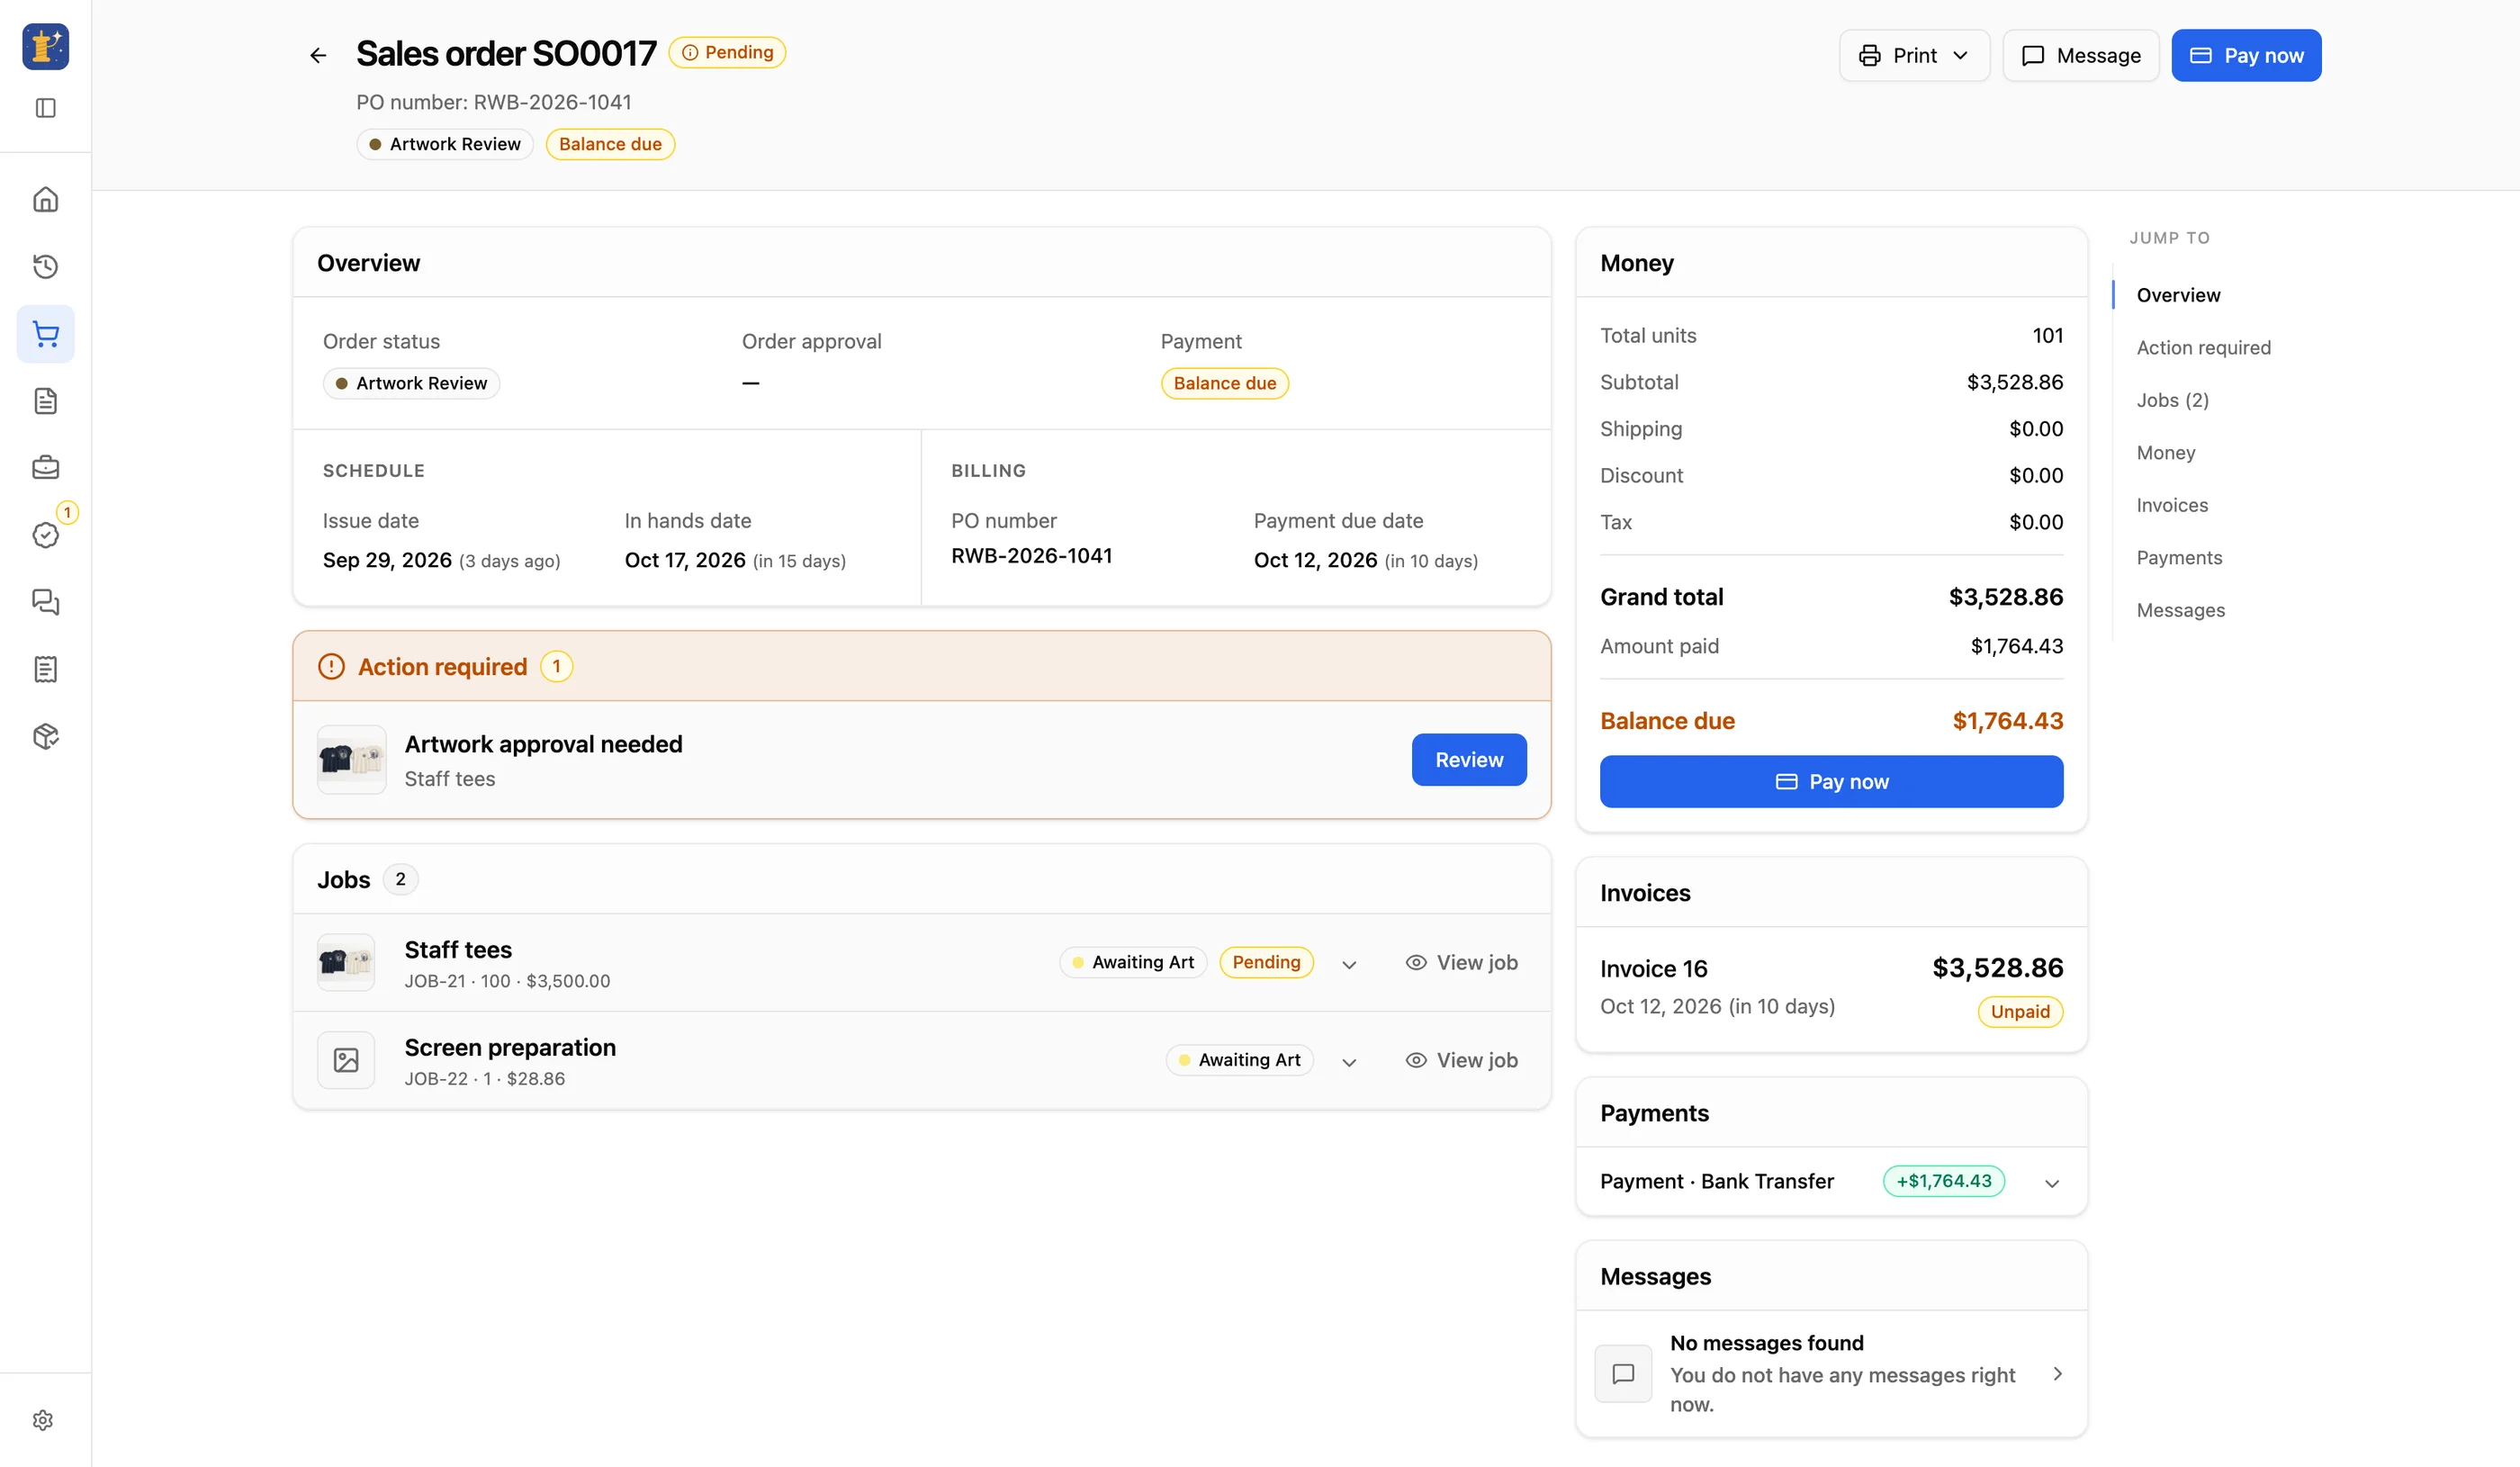This screenshot has width=2520, height=1467.
Task: Click the 'No messages found' text
Action: pyautogui.click(x=1766, y=1343)
